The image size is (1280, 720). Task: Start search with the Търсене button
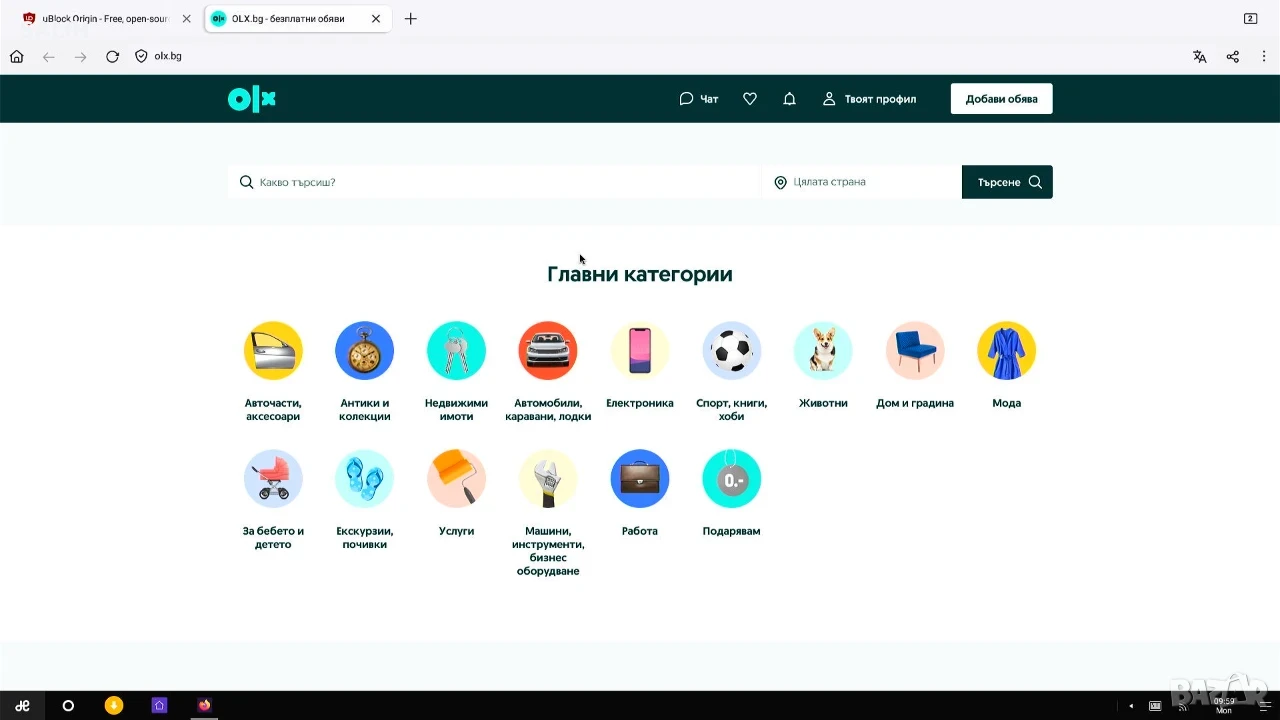click(1007, 182)
